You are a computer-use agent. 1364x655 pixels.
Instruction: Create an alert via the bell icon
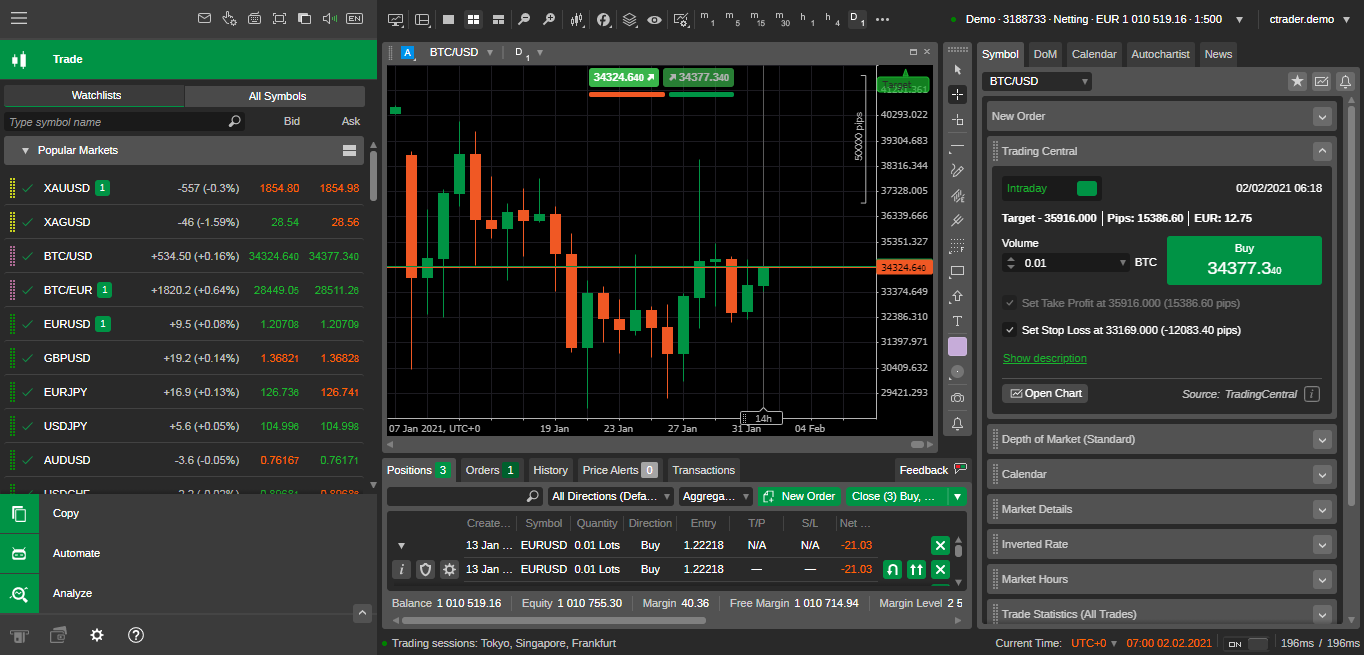(957, 424)
